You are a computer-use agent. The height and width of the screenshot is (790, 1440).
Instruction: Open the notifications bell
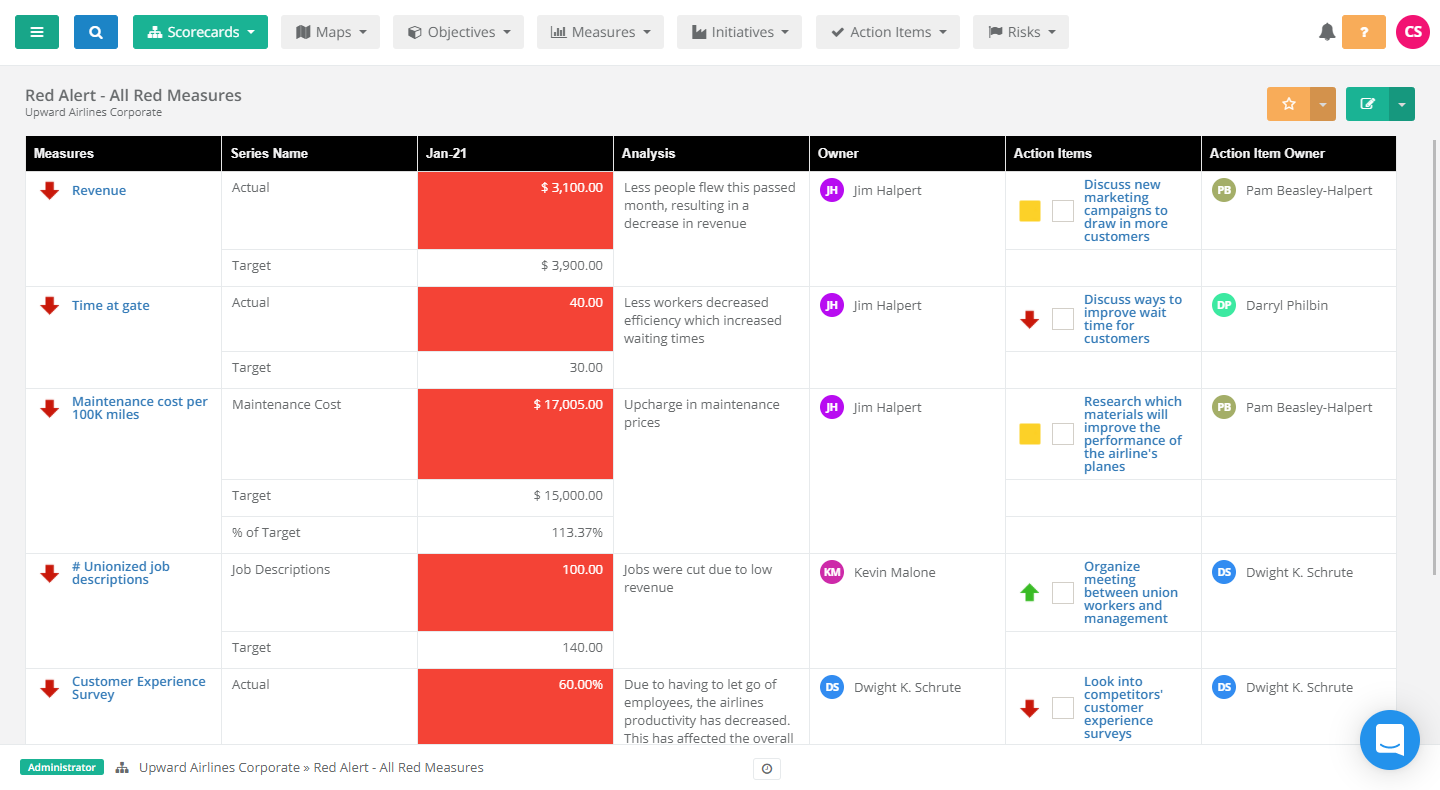pos(1327,31)
